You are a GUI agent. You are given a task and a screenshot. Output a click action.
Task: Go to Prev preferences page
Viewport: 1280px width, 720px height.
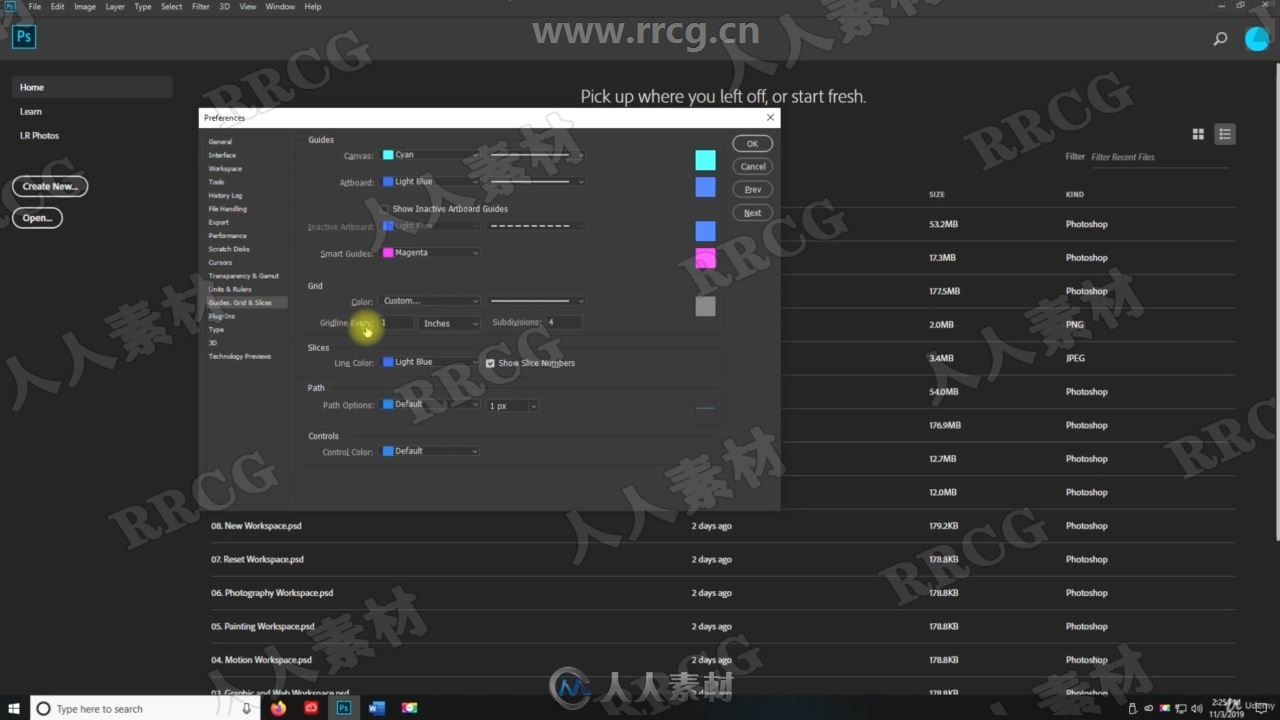753,189
